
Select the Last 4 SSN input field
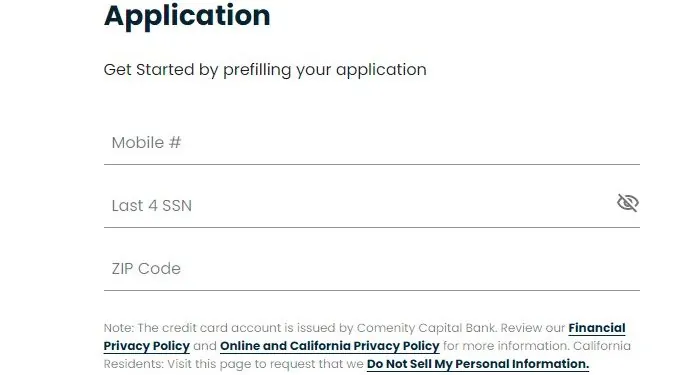pos(371,206)
